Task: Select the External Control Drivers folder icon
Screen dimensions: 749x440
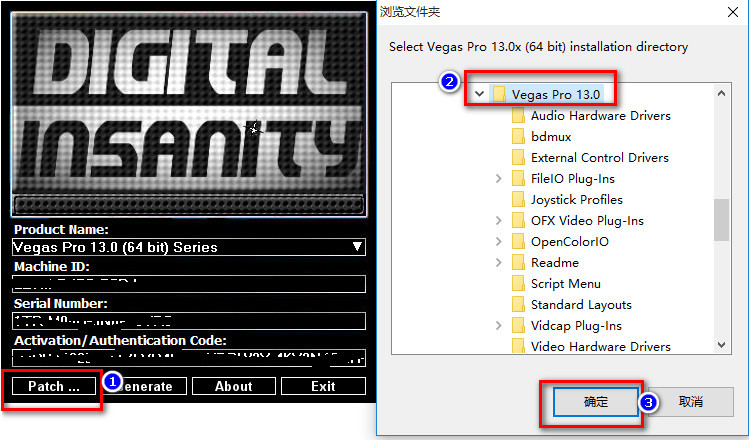Action: coord(518,158)
